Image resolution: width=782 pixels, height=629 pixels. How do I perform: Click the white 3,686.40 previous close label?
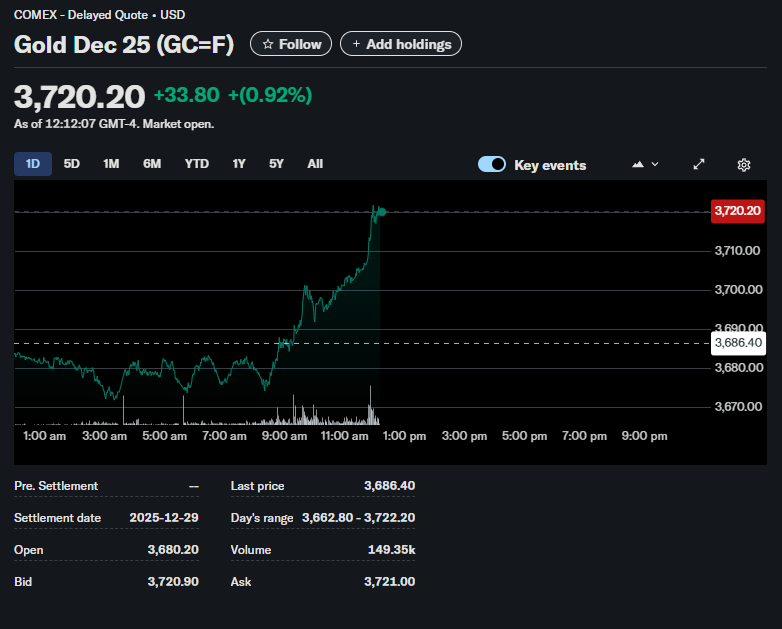click(x=738, y=343)
